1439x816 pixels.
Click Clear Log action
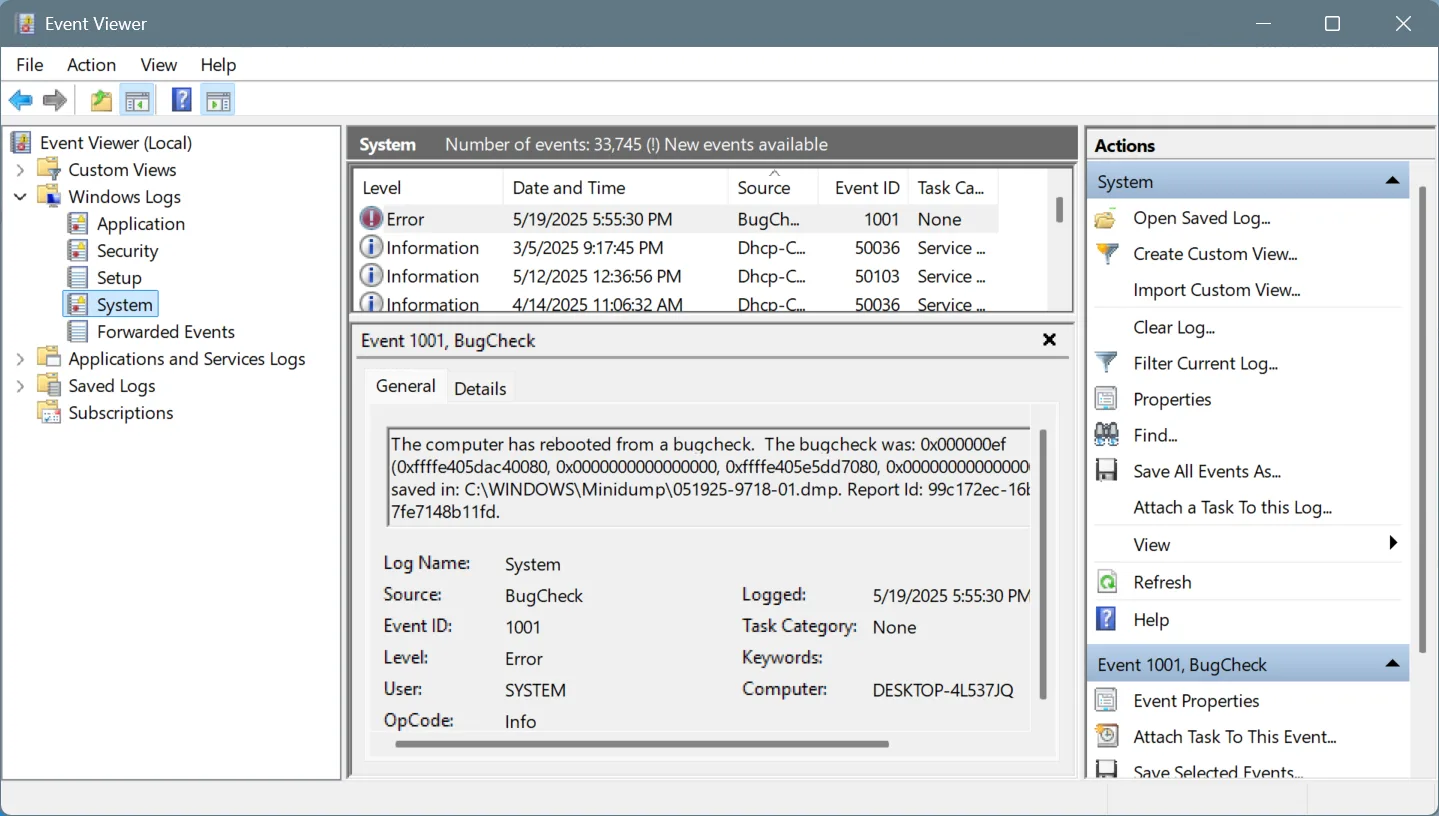click(x=1174, y=327)
